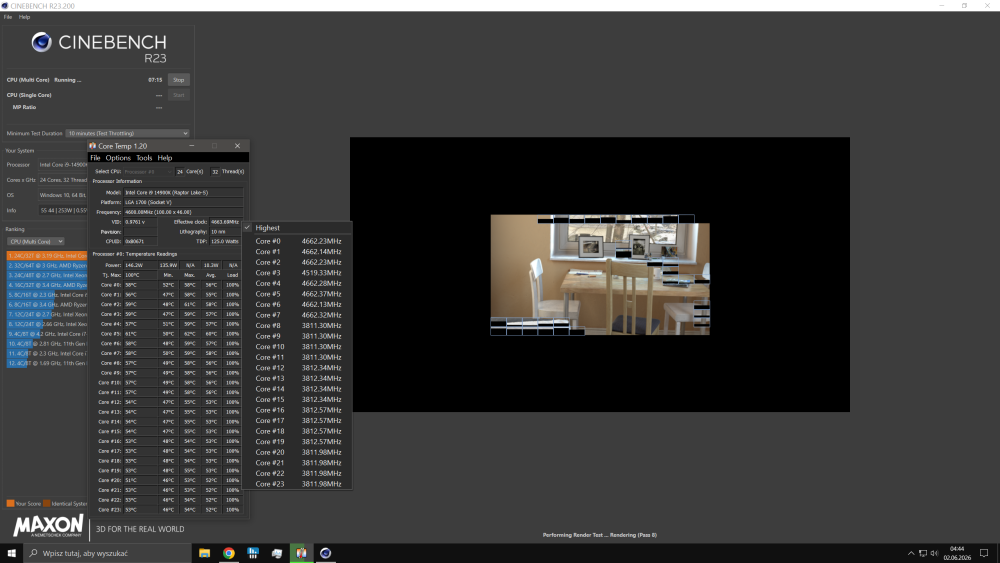The width and height of the screenshot is (1000, 563).
Task: Launch Google Chrome from the taskbar
Action: pos(228,553)
